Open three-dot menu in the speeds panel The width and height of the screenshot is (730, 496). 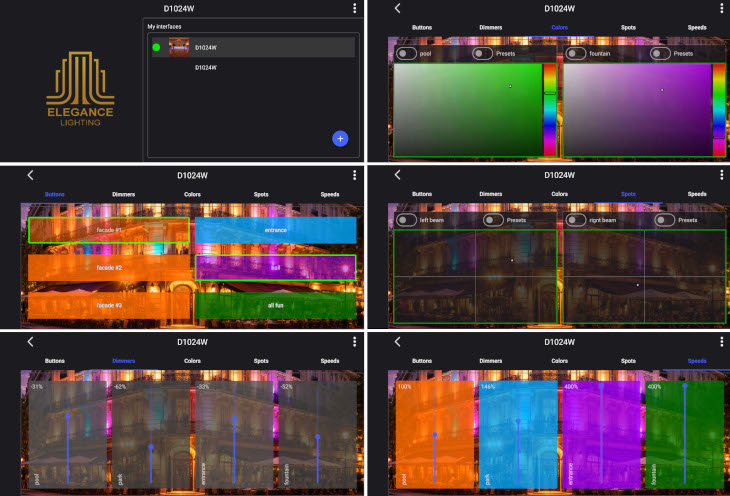(x=719, y=341)
